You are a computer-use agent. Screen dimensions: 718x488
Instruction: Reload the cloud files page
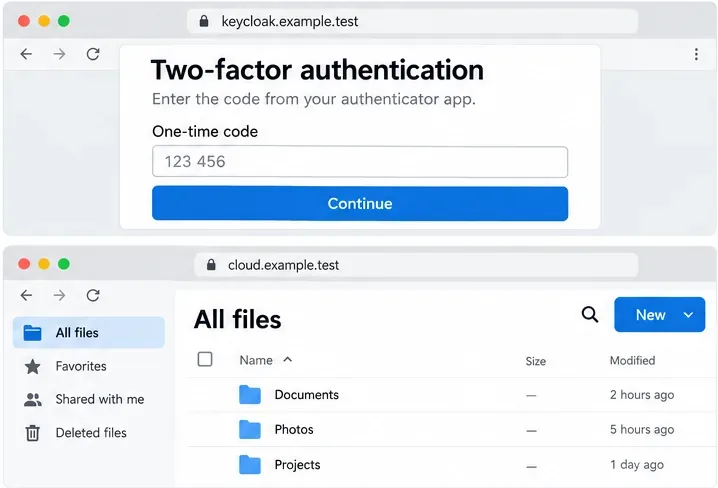(x=93, y=295)
